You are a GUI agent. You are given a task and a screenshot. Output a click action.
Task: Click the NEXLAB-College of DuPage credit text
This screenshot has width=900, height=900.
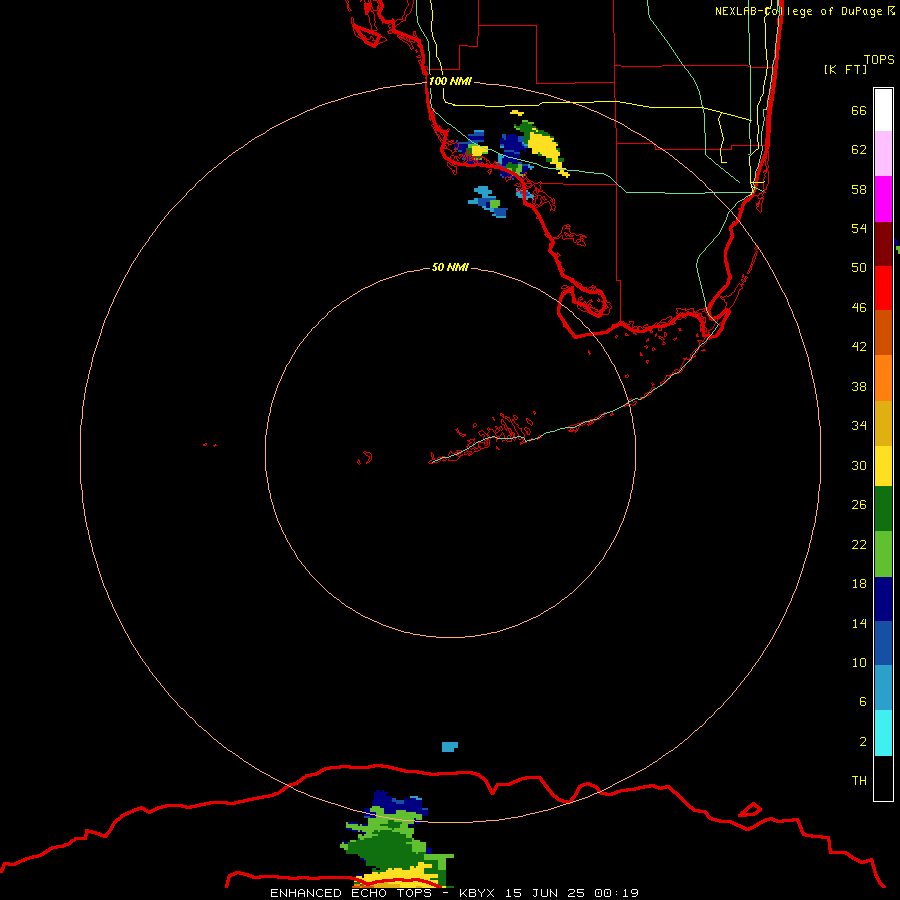[805, 11]
